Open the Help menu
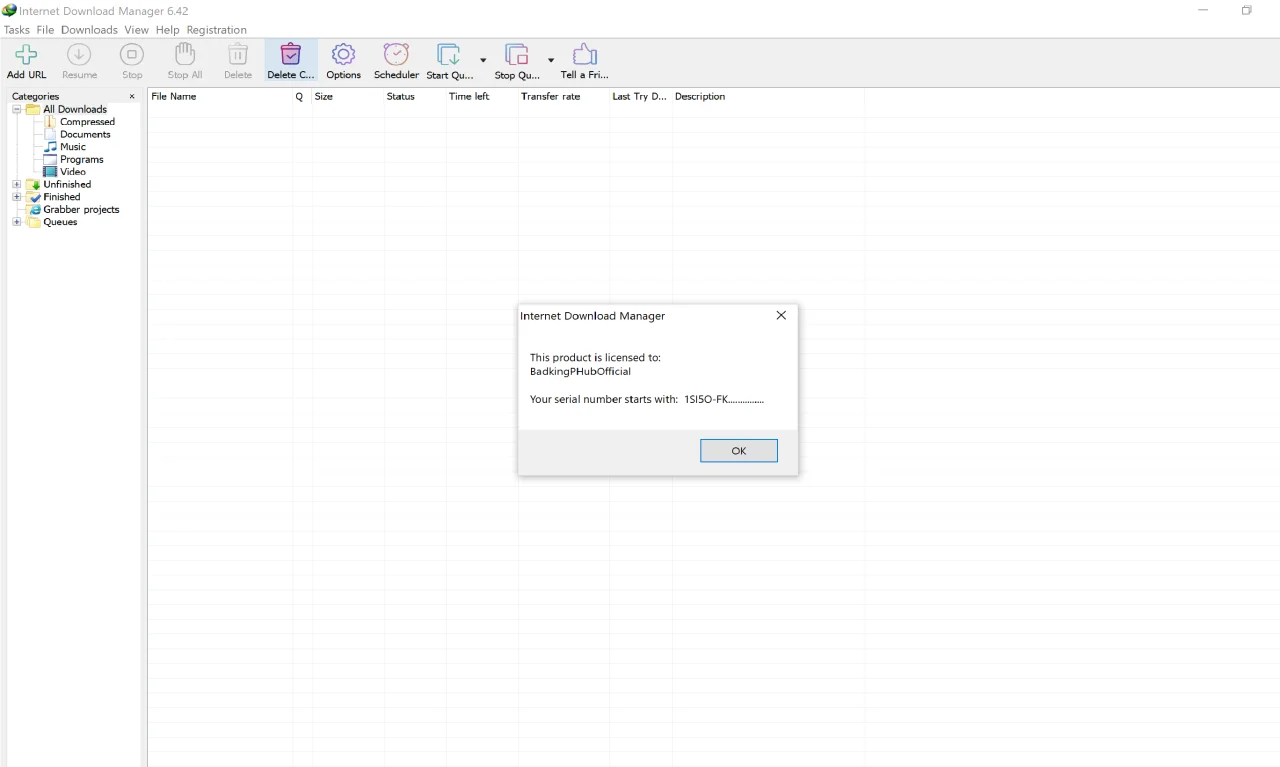 tap(167, 30)
